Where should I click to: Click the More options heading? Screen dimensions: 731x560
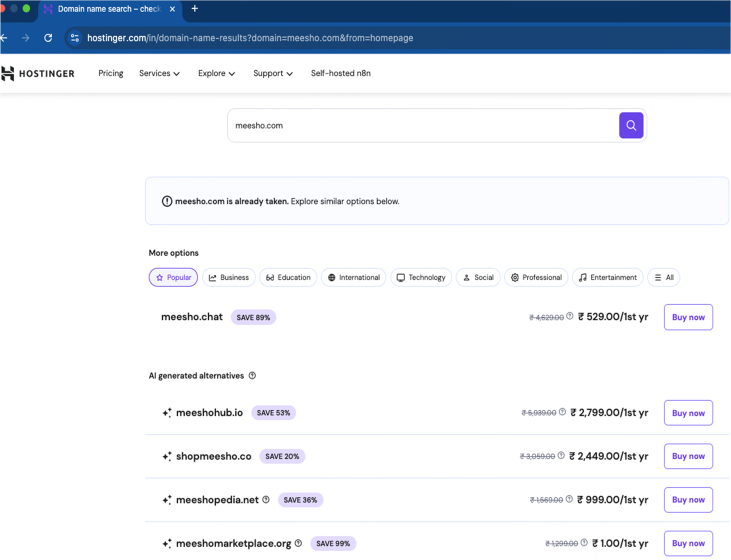coord(173,253)
